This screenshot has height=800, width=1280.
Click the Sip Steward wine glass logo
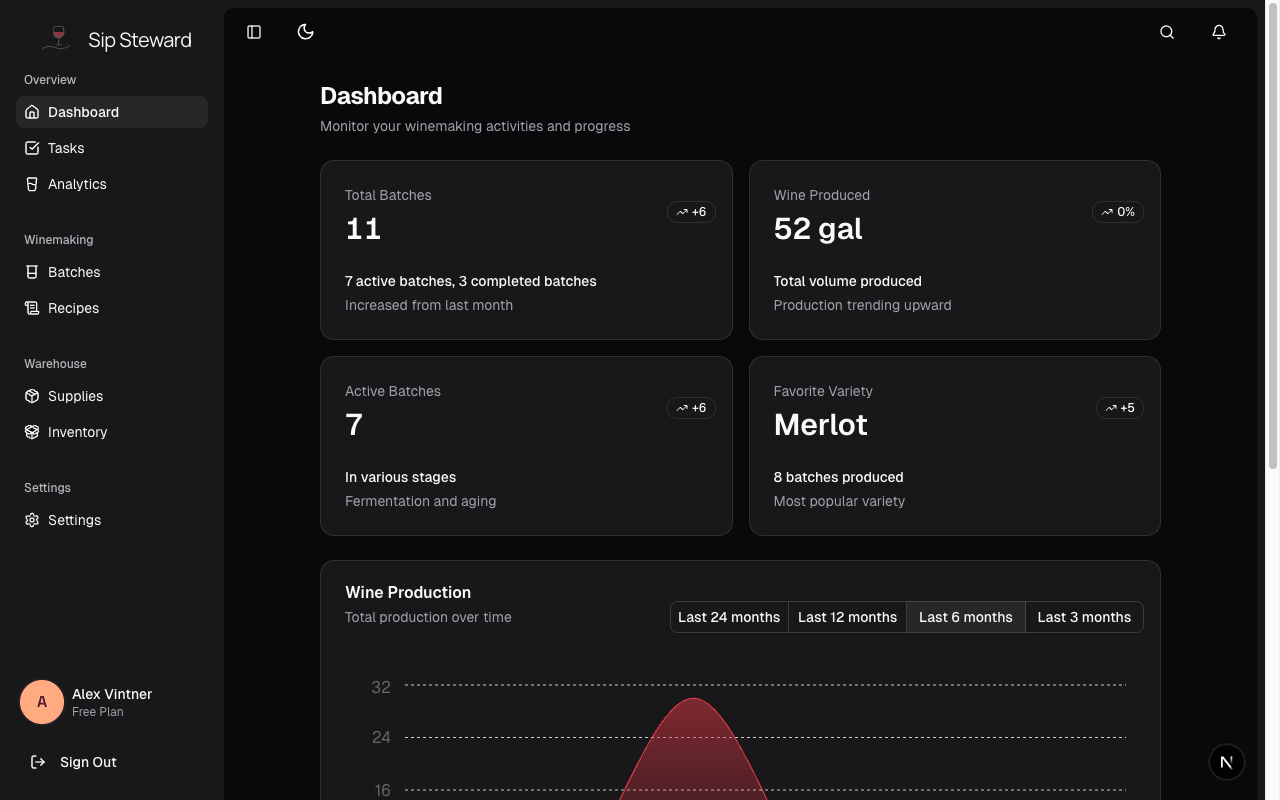coord(57,37)
